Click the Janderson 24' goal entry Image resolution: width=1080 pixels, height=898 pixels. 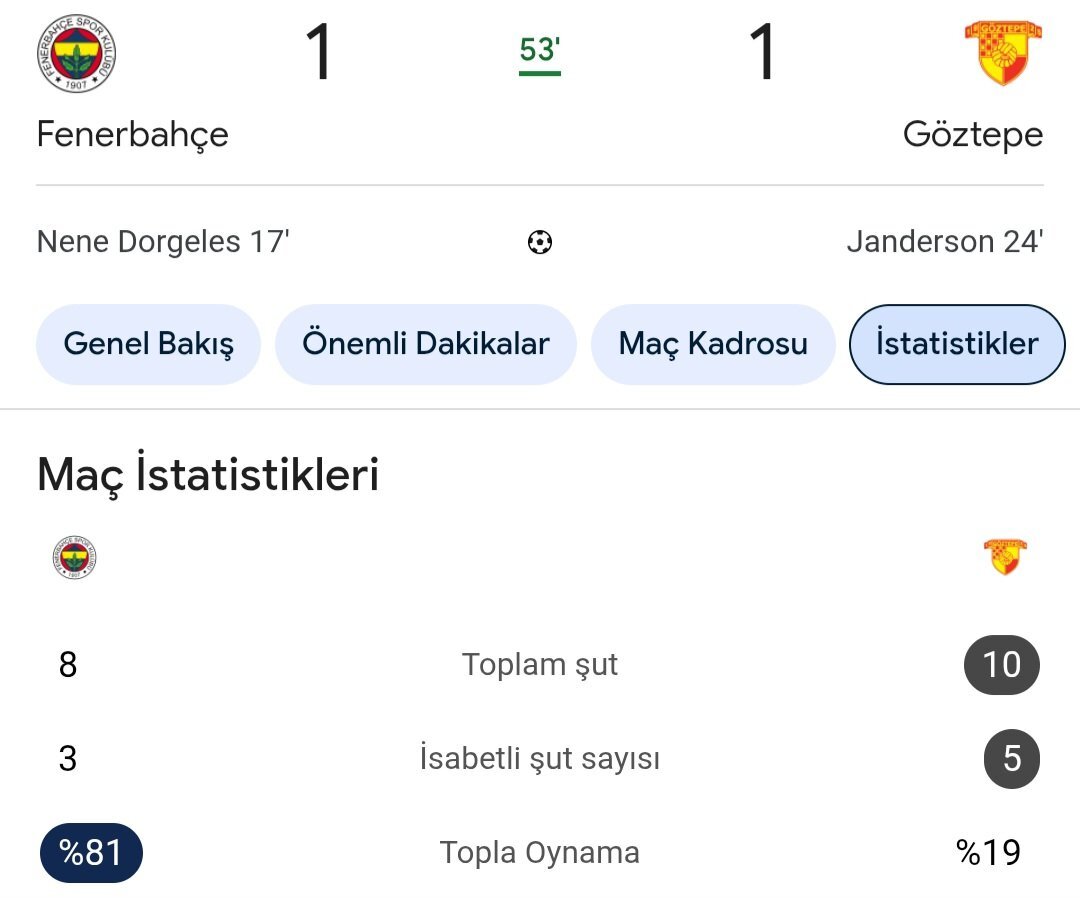coord(944,242)
